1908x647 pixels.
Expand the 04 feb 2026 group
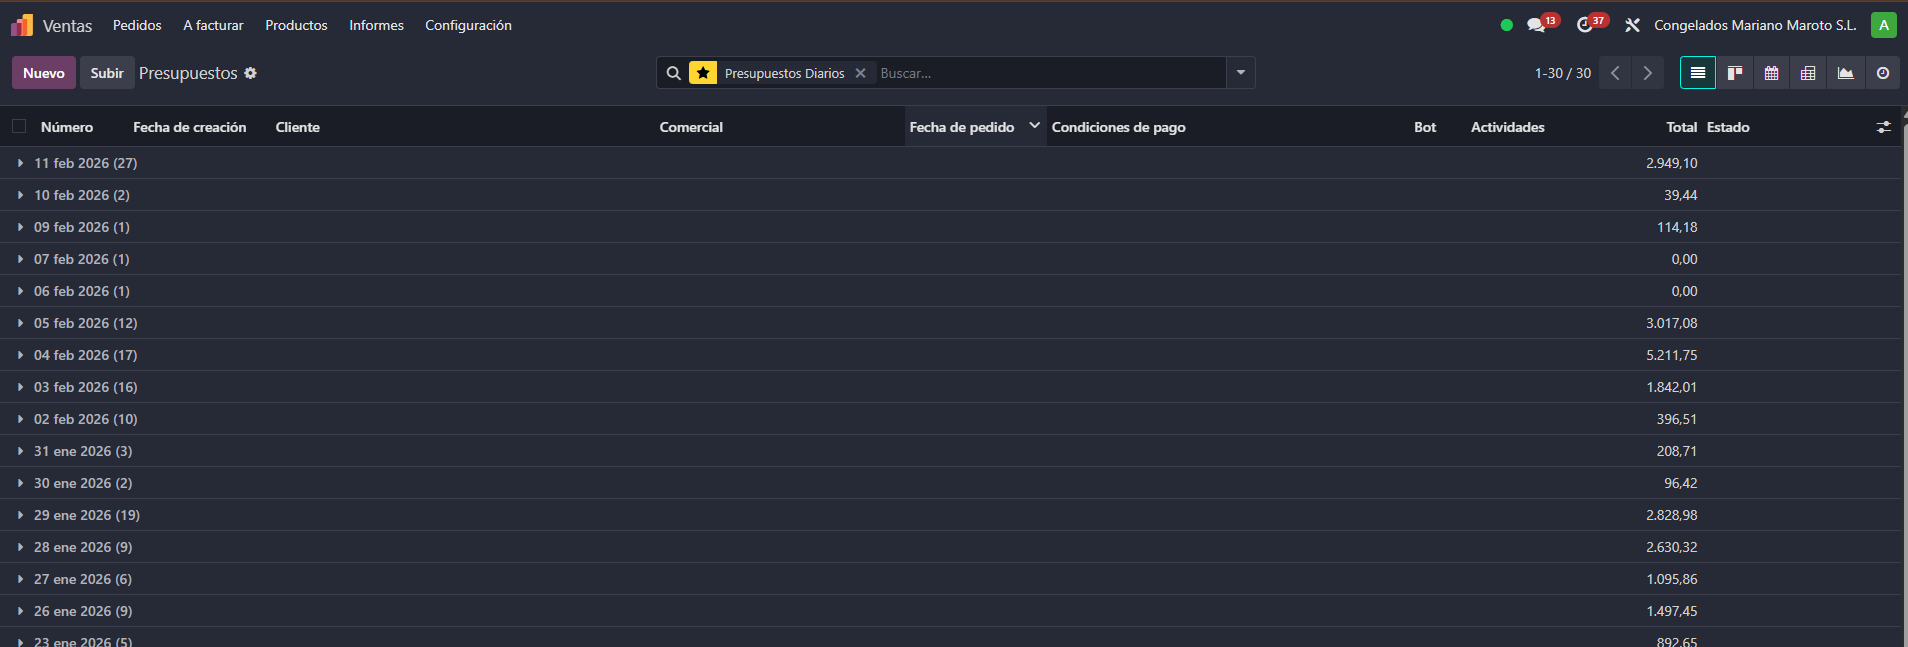[x=85, y=355]
